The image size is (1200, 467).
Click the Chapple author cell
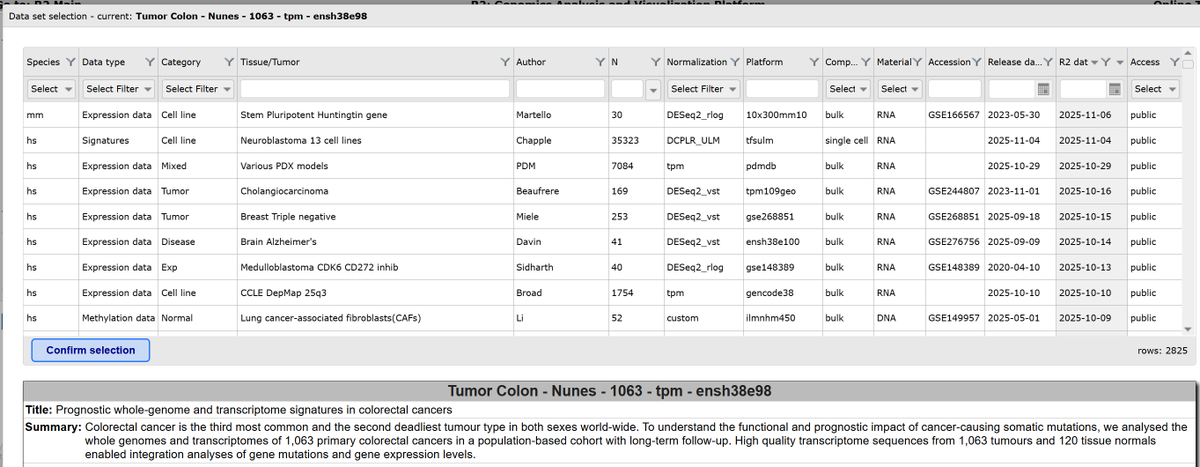click(560, 141)
